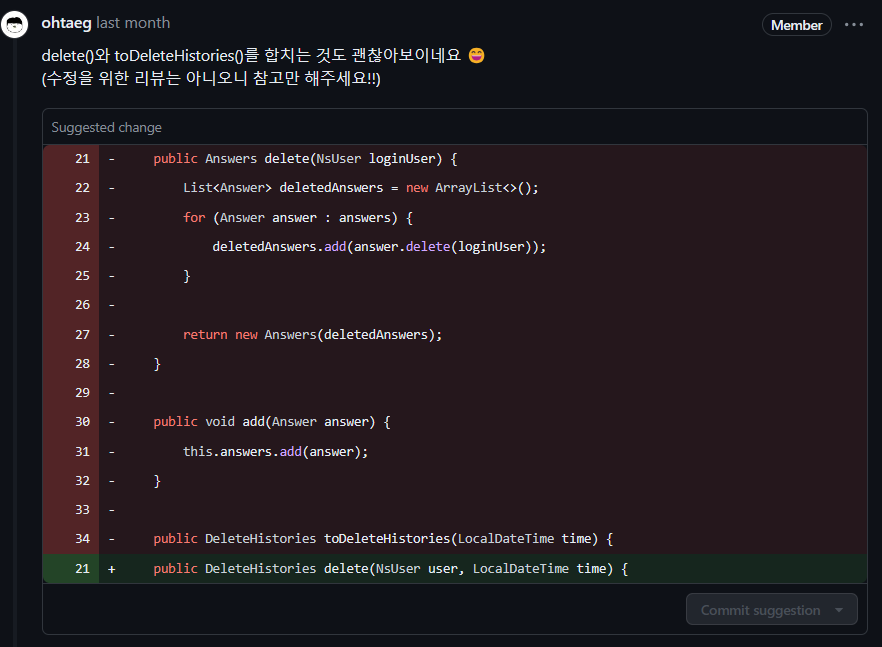Click the 'Suggested change' header text
882x647 pixels.
[x=106, y=128]
